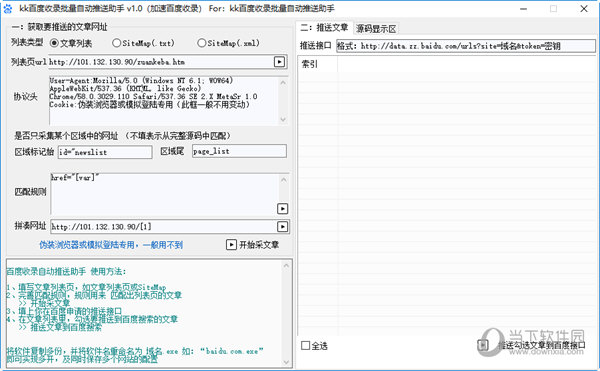Viewport: 600px width, 371px height.
Task: Click the down arrow of the usage instructions scrollbar
Action: [x=286, y=362]
